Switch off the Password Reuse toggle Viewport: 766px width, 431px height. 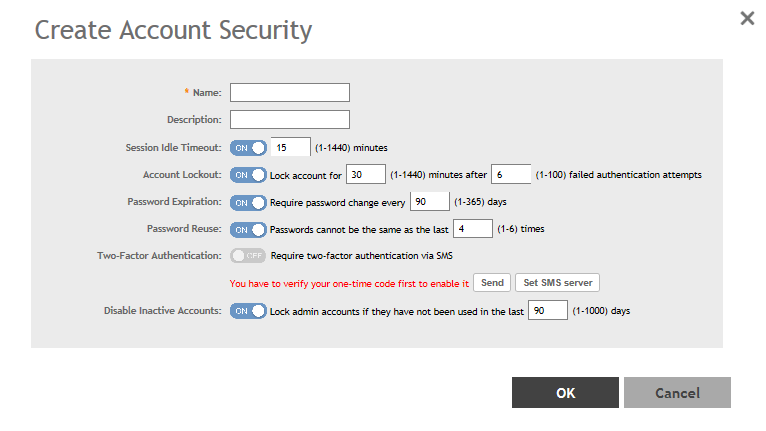[248, 229]
